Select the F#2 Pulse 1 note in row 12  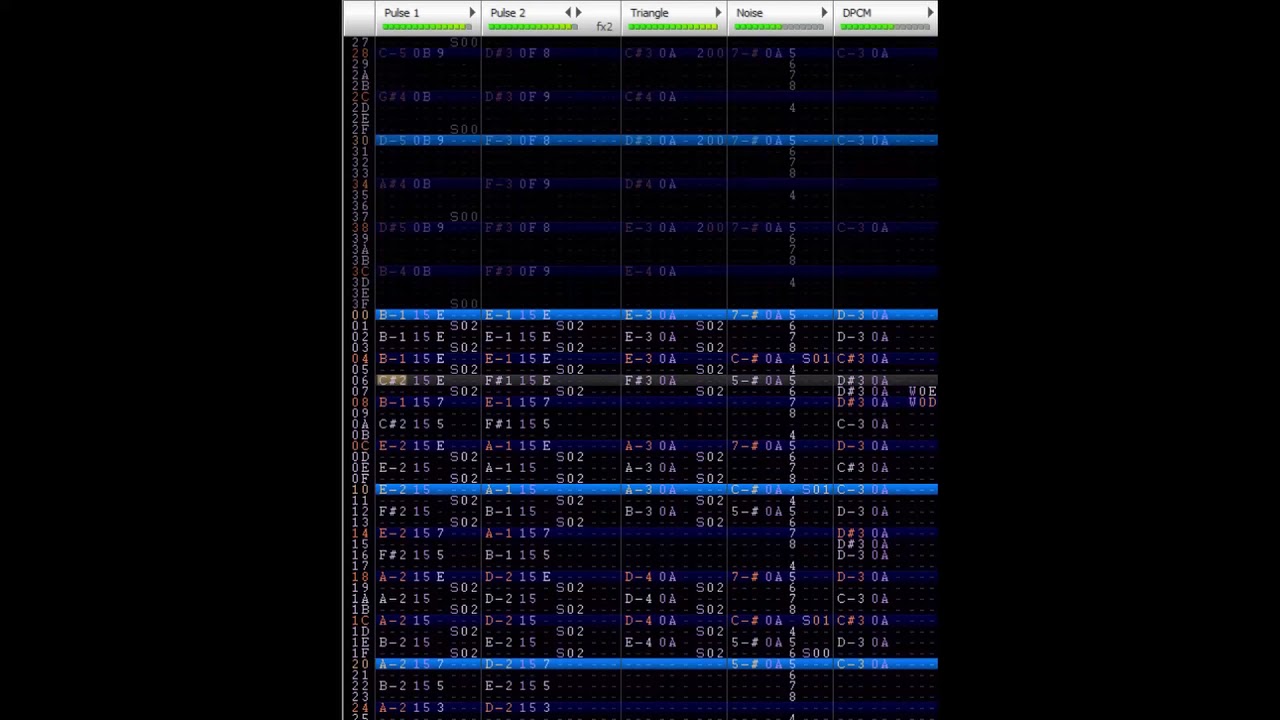[391, 512]
